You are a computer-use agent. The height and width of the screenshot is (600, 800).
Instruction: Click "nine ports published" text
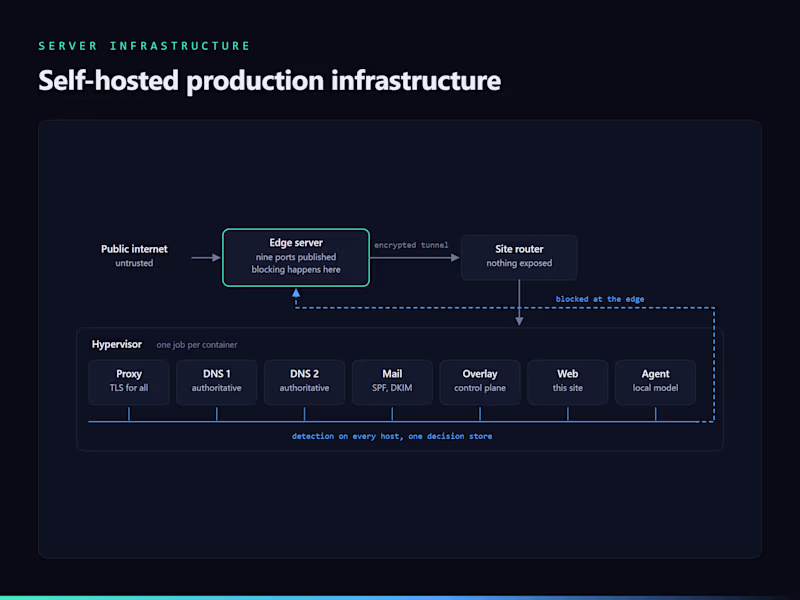[296, 257]
